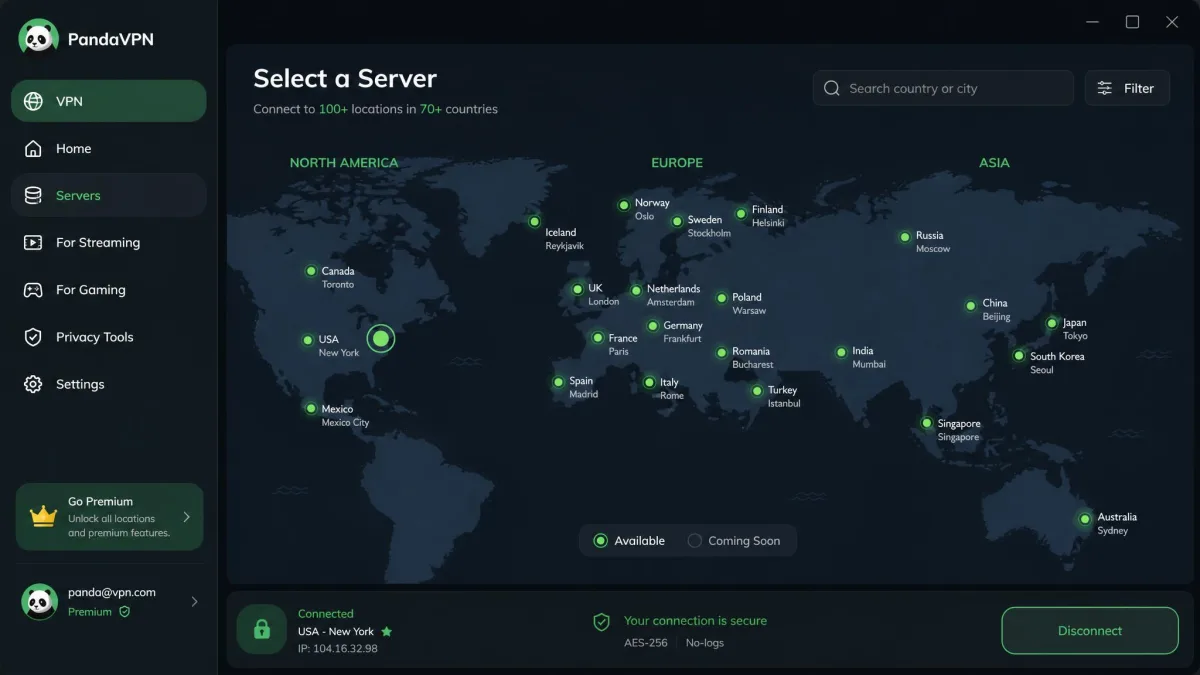Click the Turkey Istanbul server label
Image resolution: width=1200 pixels, height=675 pixels.
[784, 397]
